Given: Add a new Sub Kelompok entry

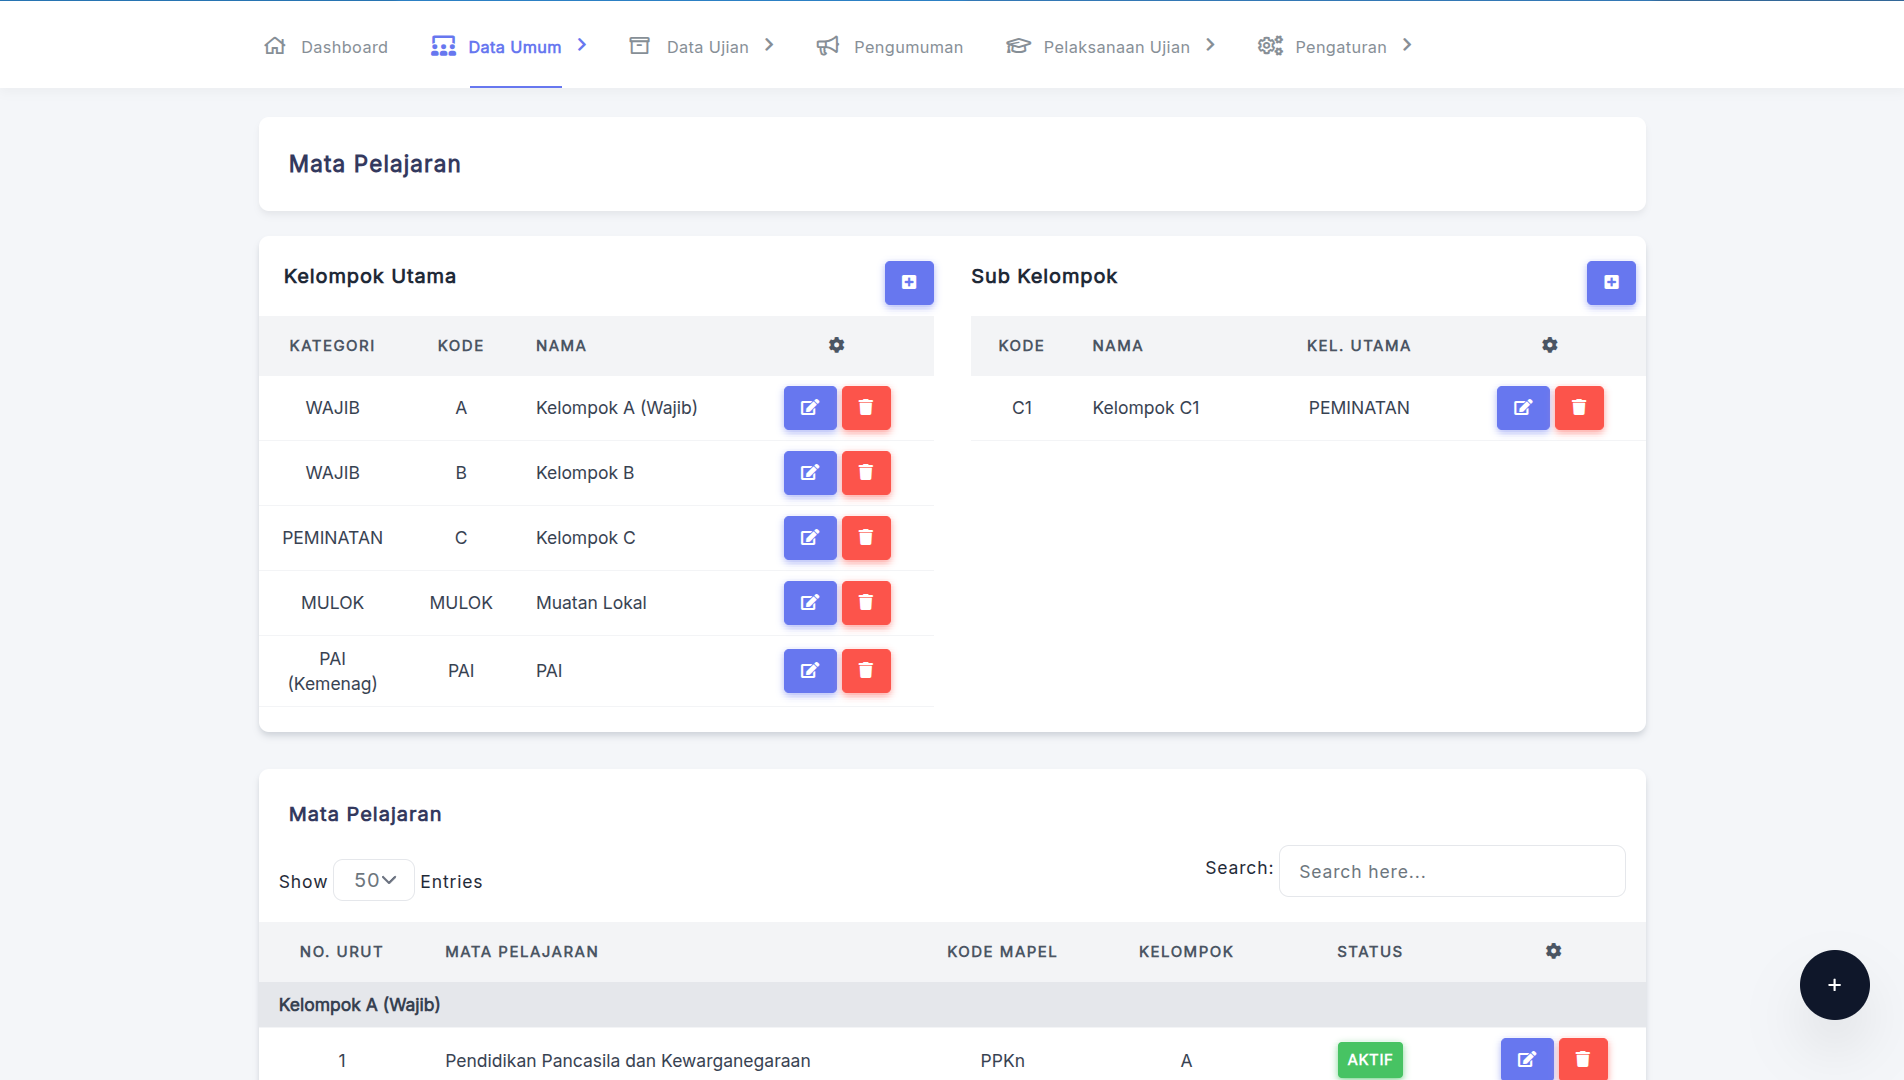Looking at the screenshot, I should click(x=1610, y=283).
